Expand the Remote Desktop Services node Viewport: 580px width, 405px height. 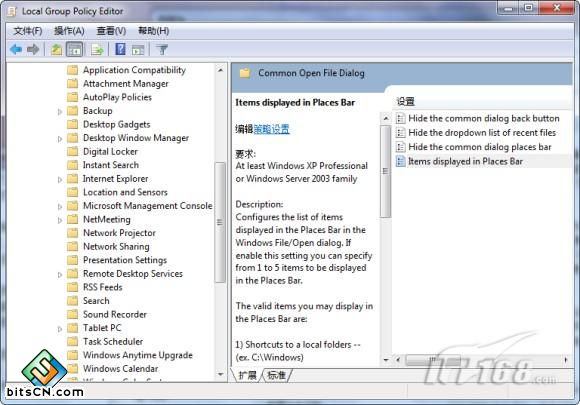tap(60, 274)
